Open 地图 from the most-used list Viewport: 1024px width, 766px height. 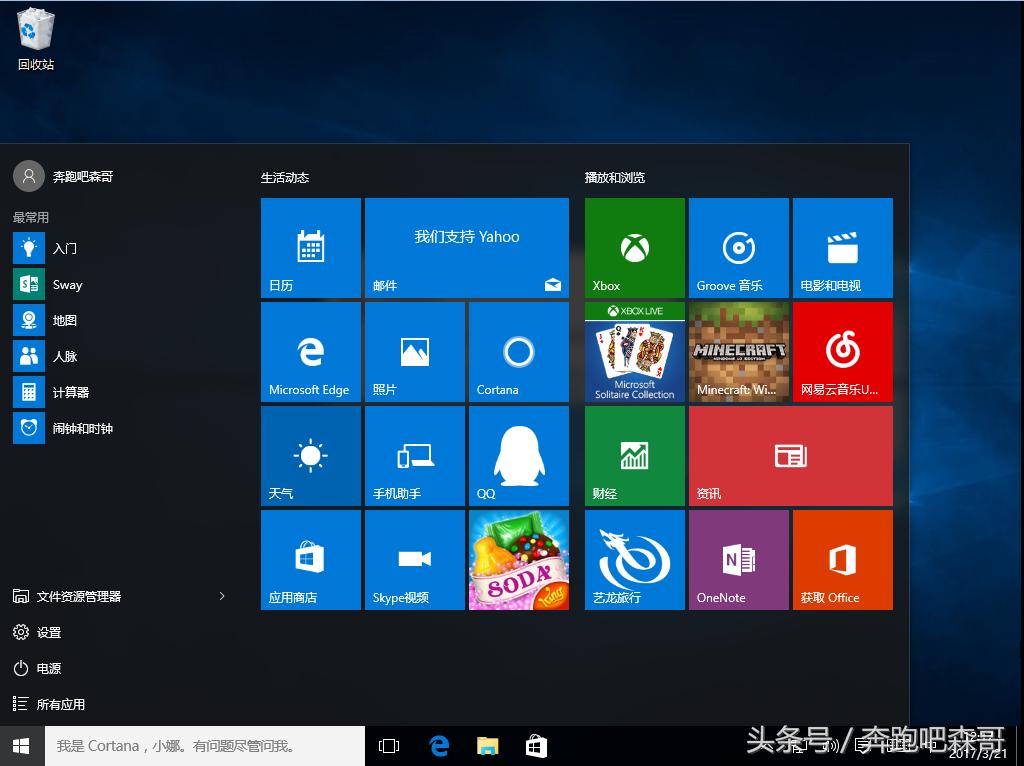(x=64, y=320)
